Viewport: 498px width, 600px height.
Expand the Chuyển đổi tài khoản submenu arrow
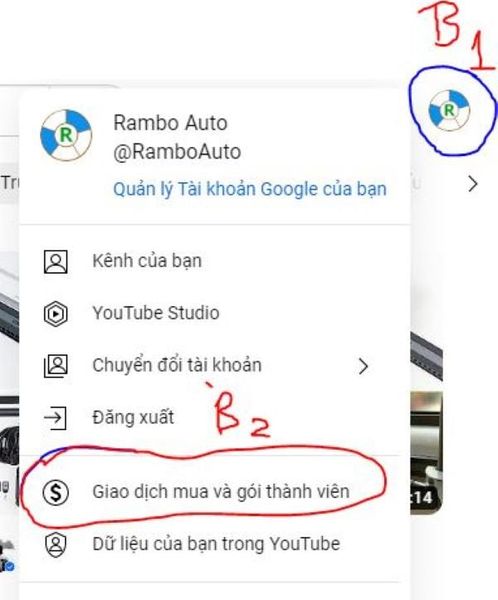[x=363, y=366]
